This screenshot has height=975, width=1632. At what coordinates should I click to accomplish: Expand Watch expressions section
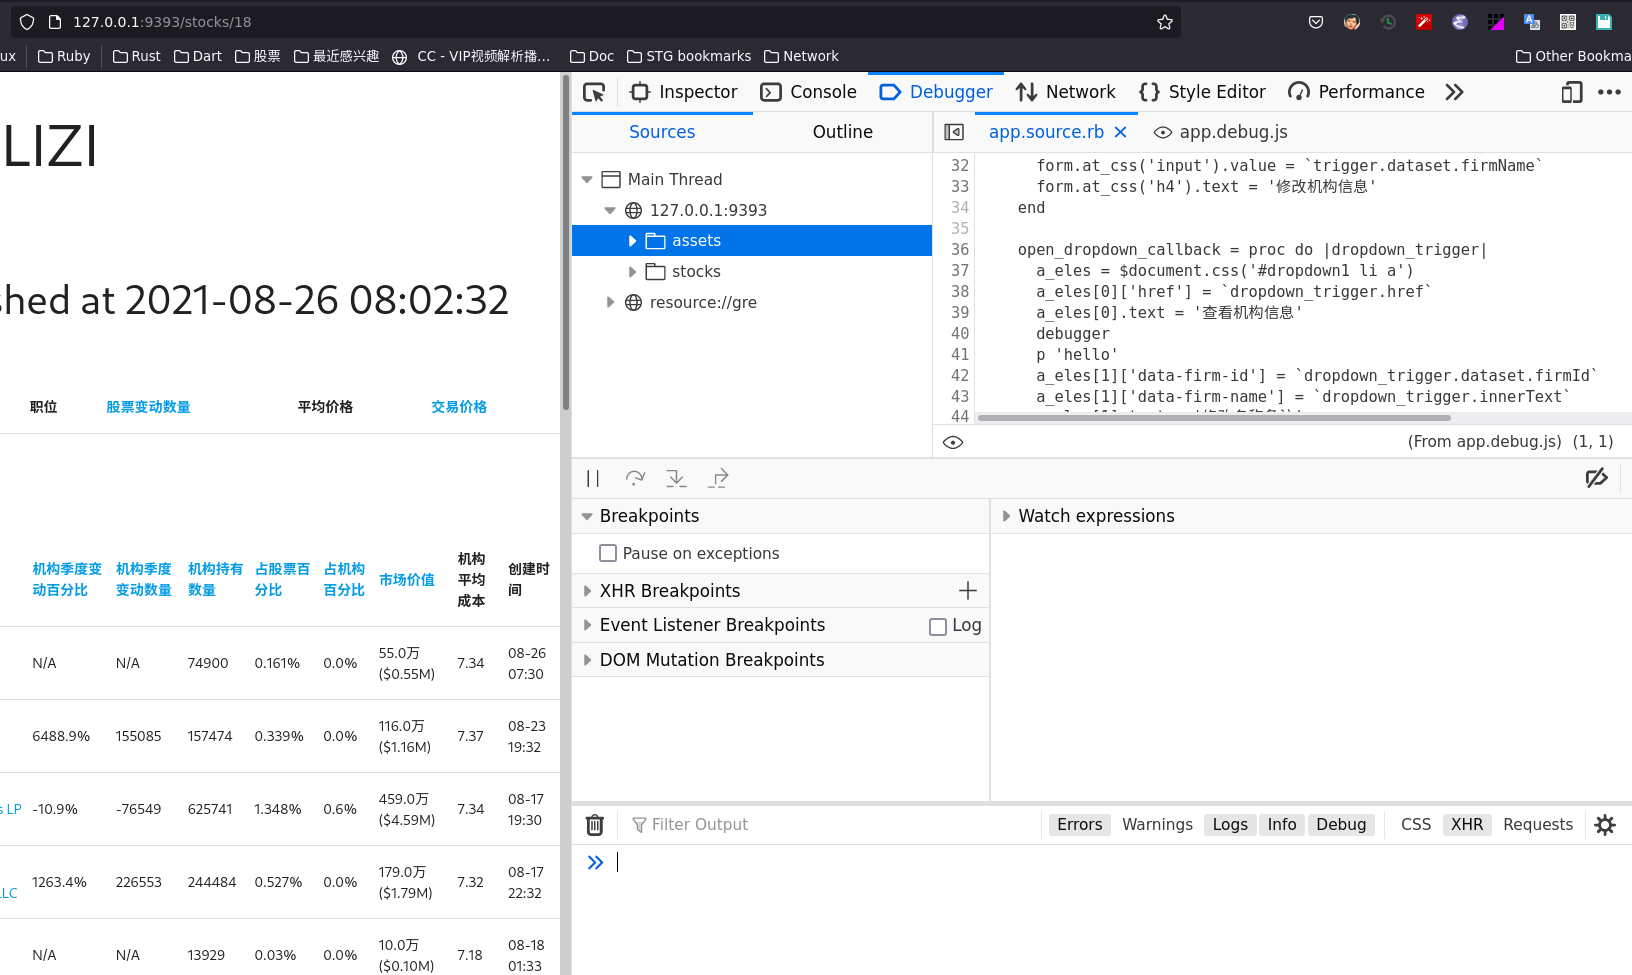point(1006,516)
